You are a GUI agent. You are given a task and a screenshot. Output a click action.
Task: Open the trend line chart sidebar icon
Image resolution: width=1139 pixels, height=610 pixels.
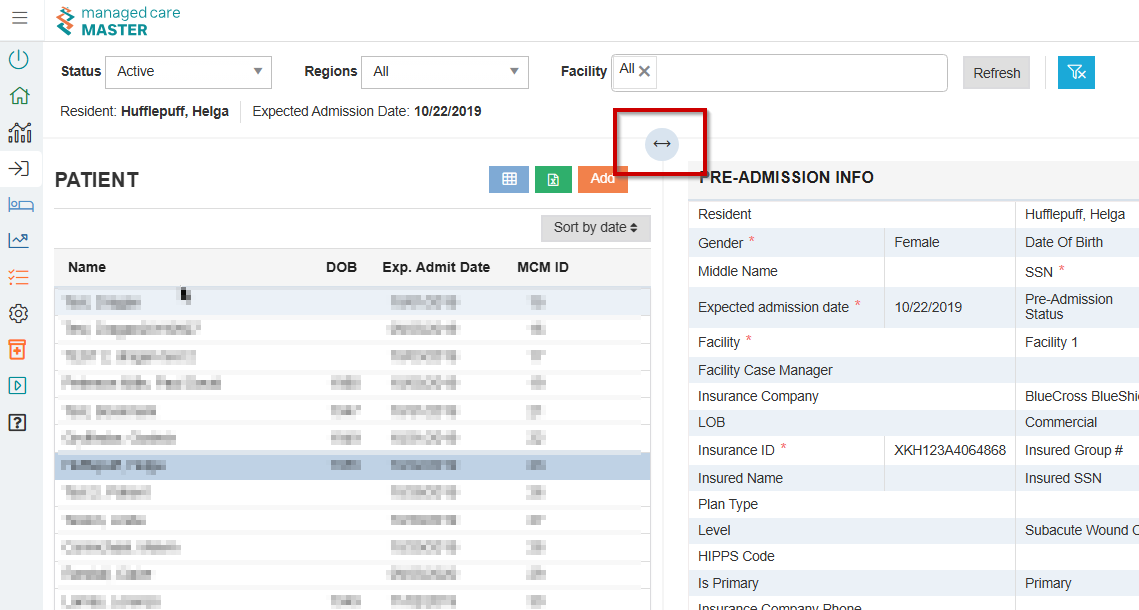point(19,240)
